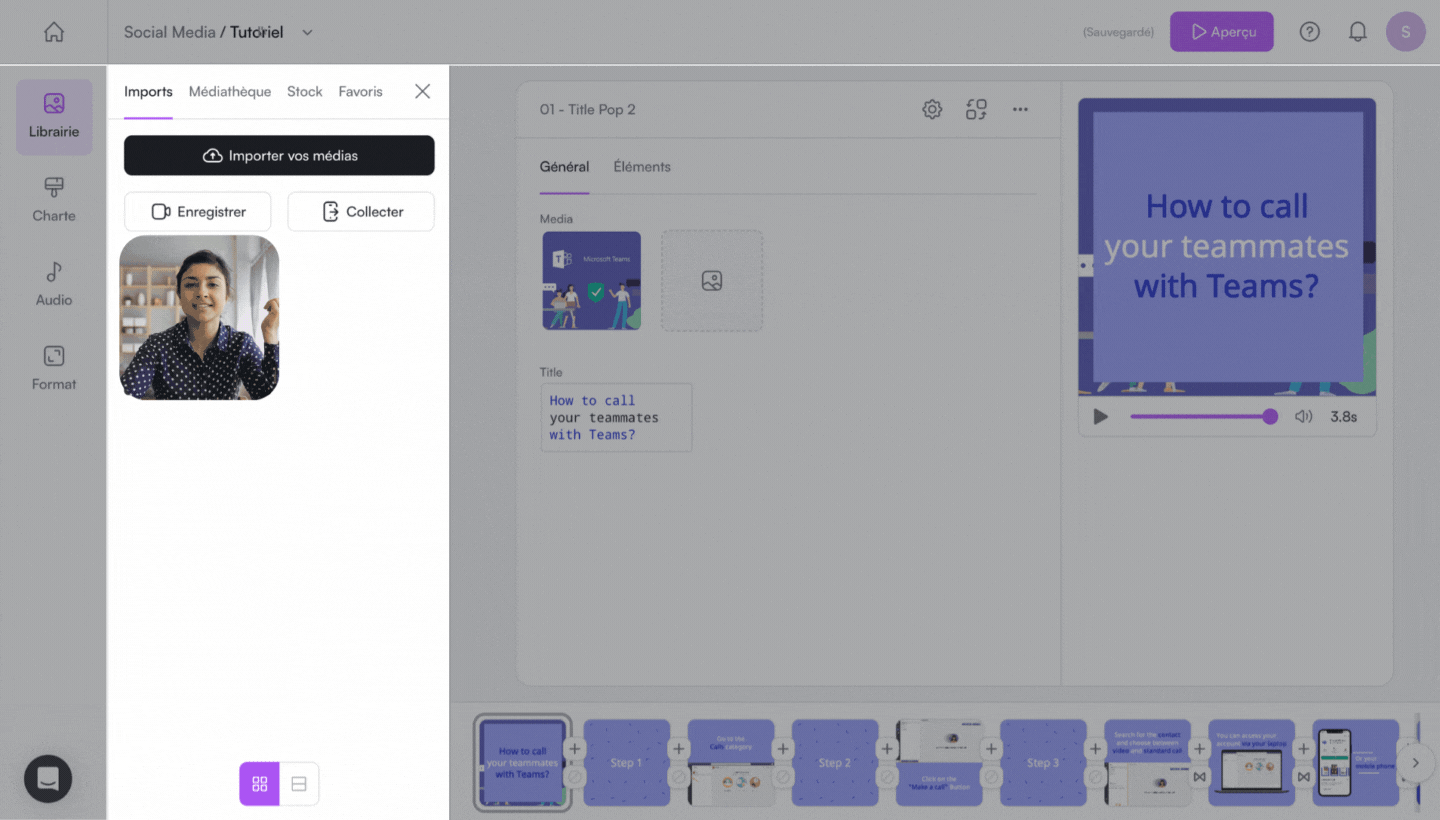Select the Médiathèque tab
1440x820 pixels.
click(x=230, y=91)
